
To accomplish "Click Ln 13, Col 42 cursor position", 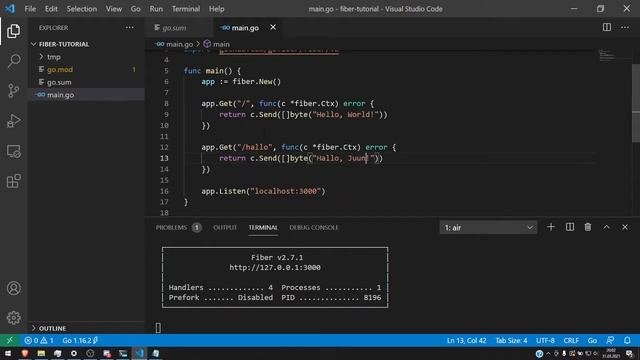I will coord(467,340).
